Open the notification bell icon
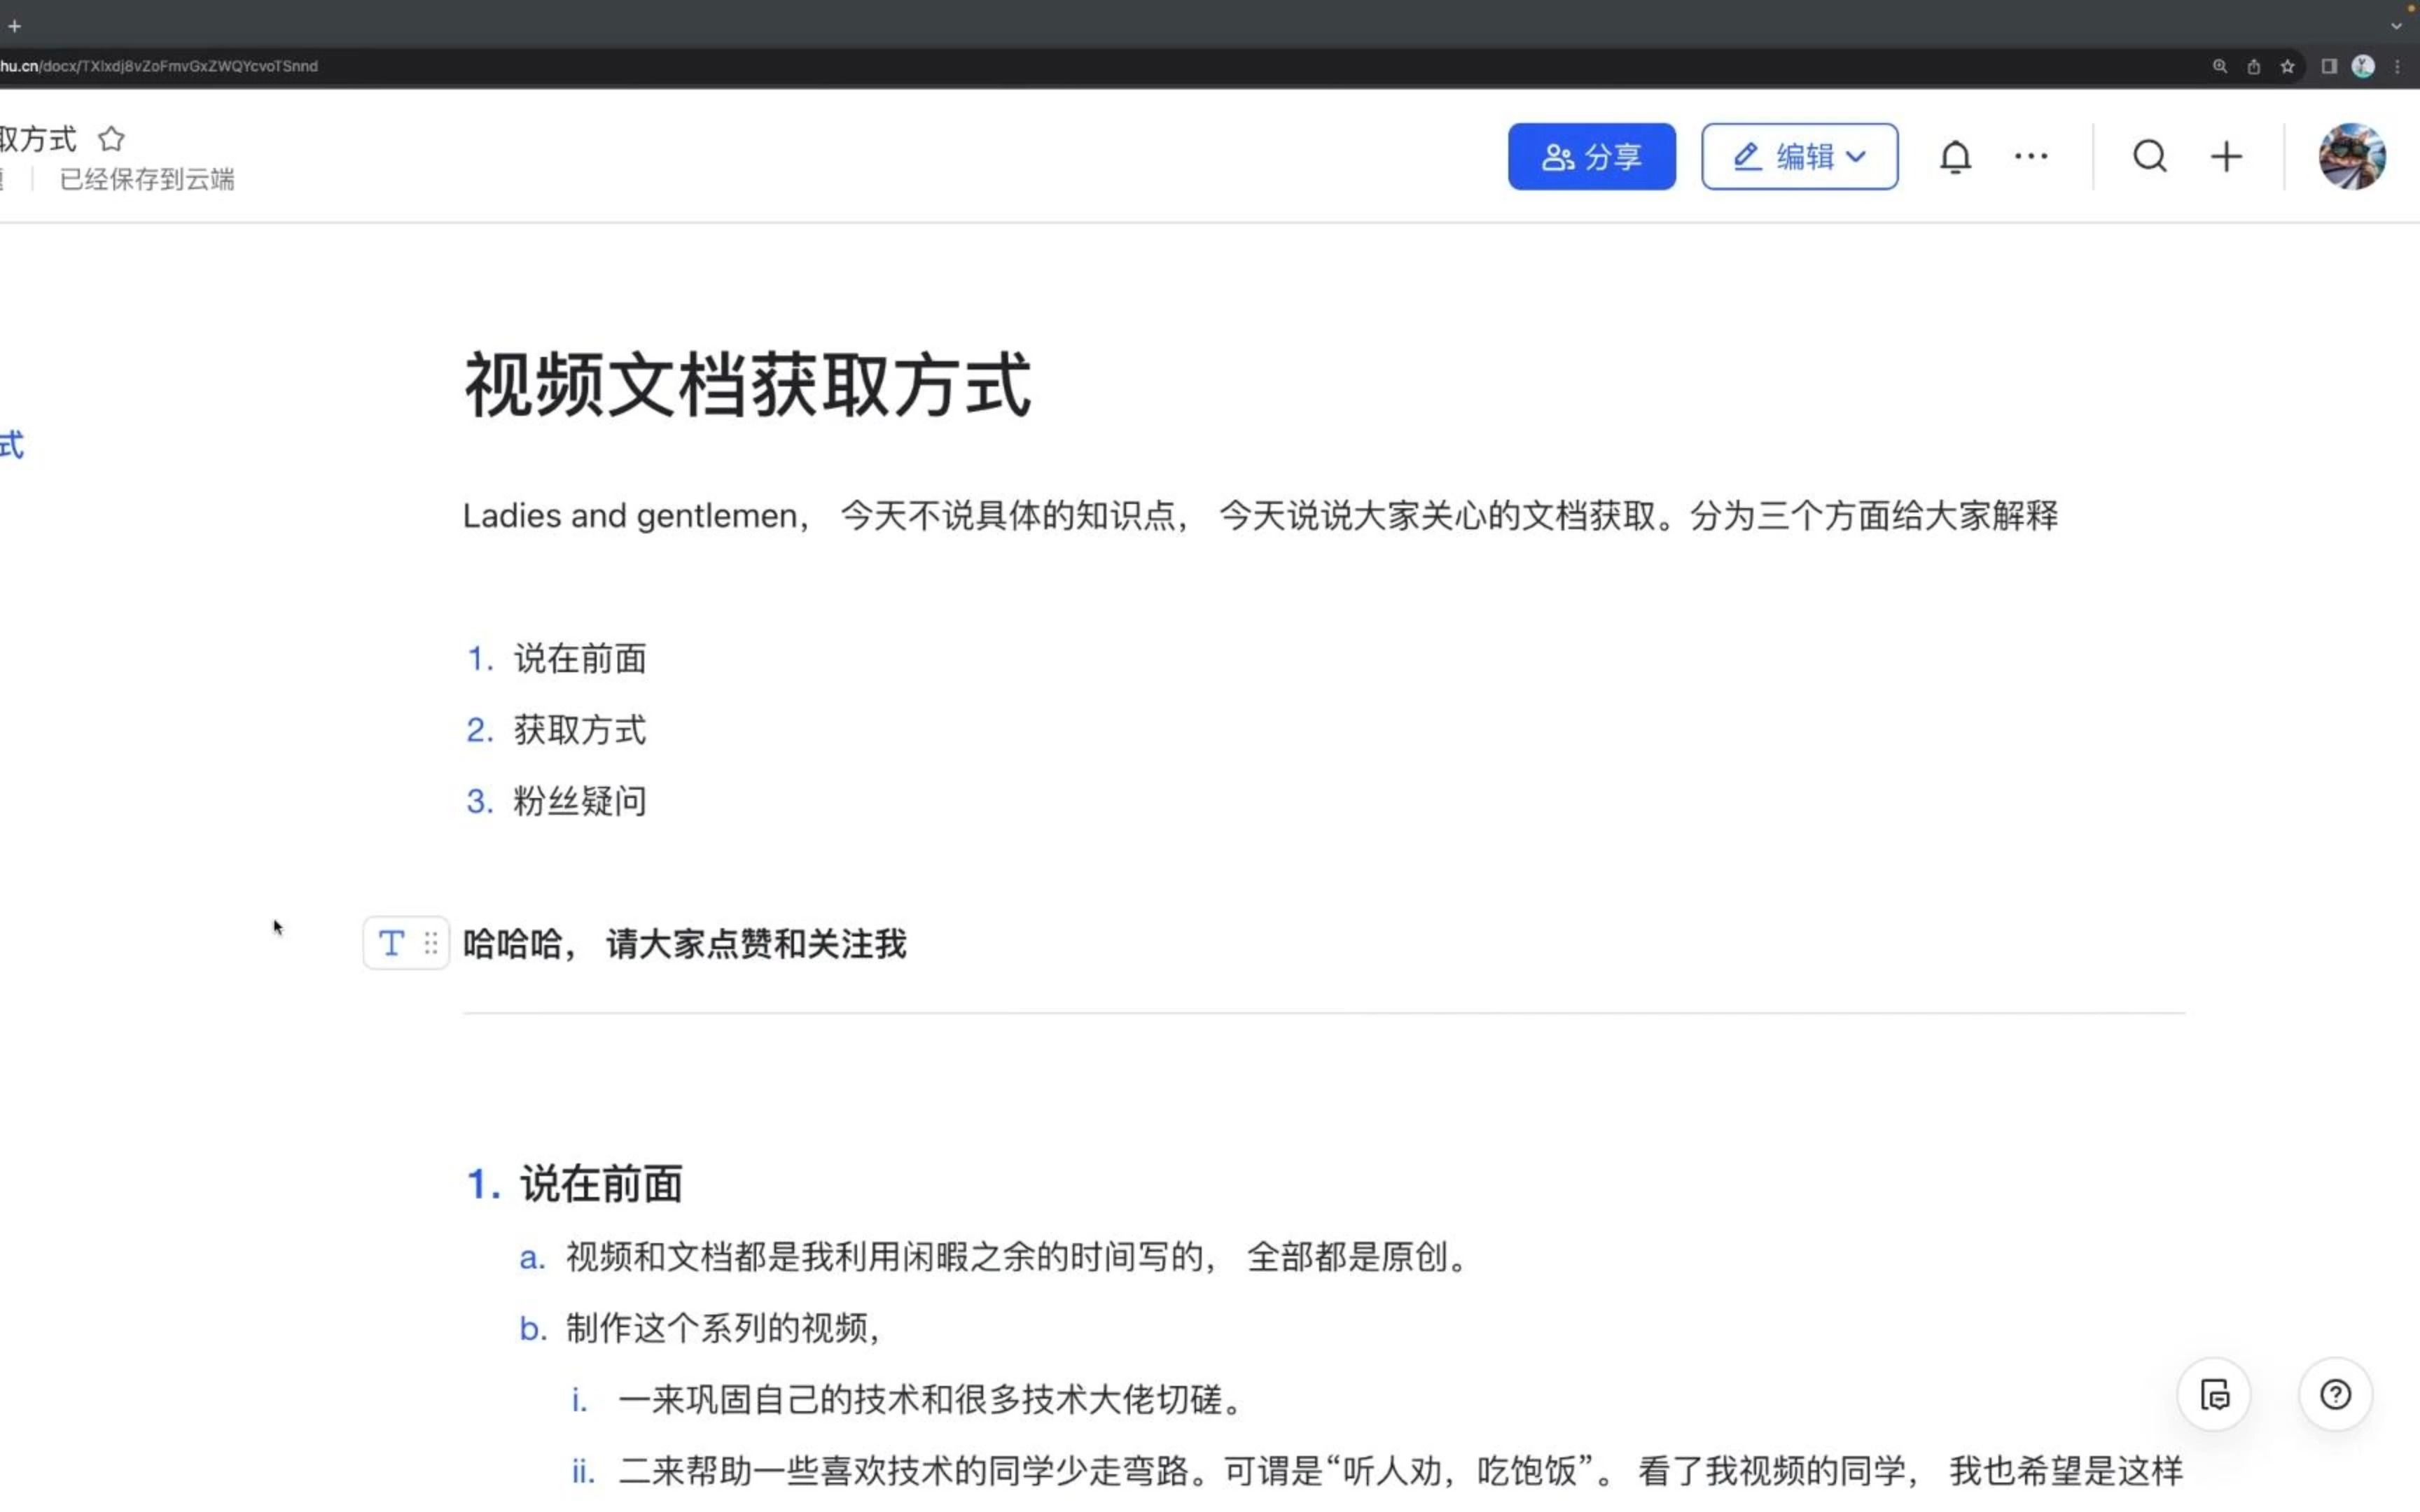2420x1512 pixels. tap(1955, 156)
